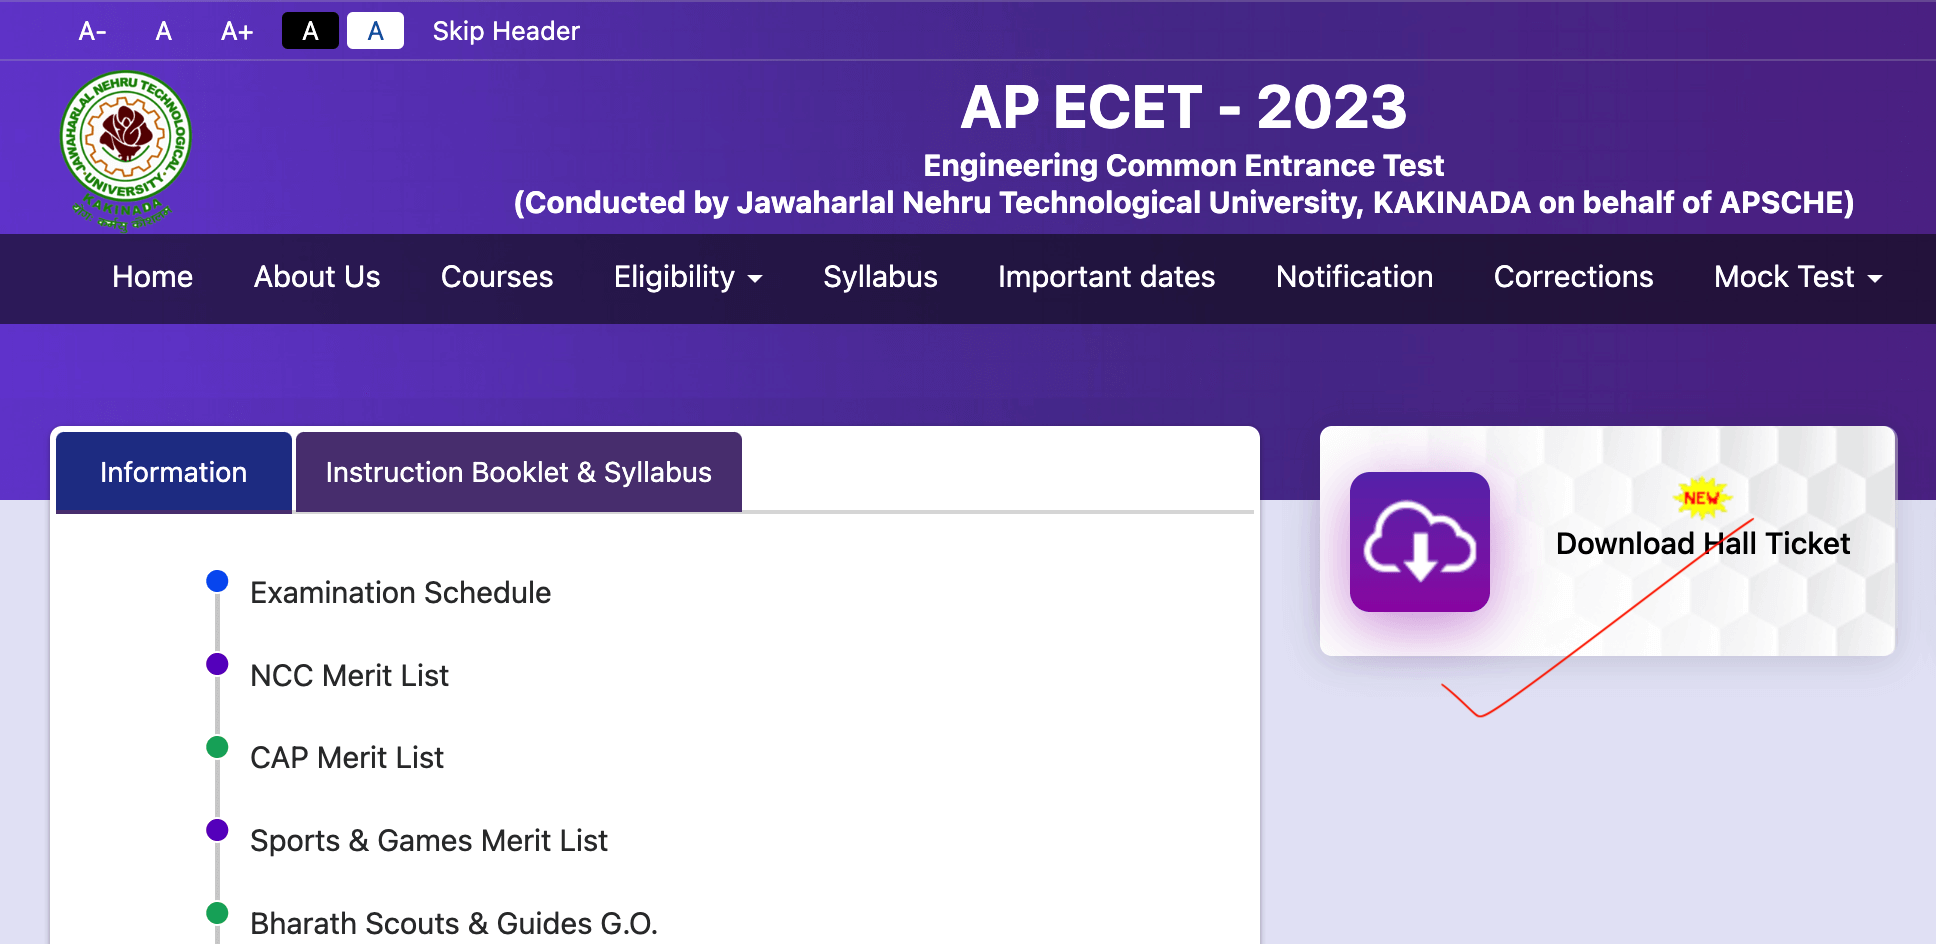Click the Skip Header link
Viewport: 1936px width, 944px height.
click(x=506, y=31)
